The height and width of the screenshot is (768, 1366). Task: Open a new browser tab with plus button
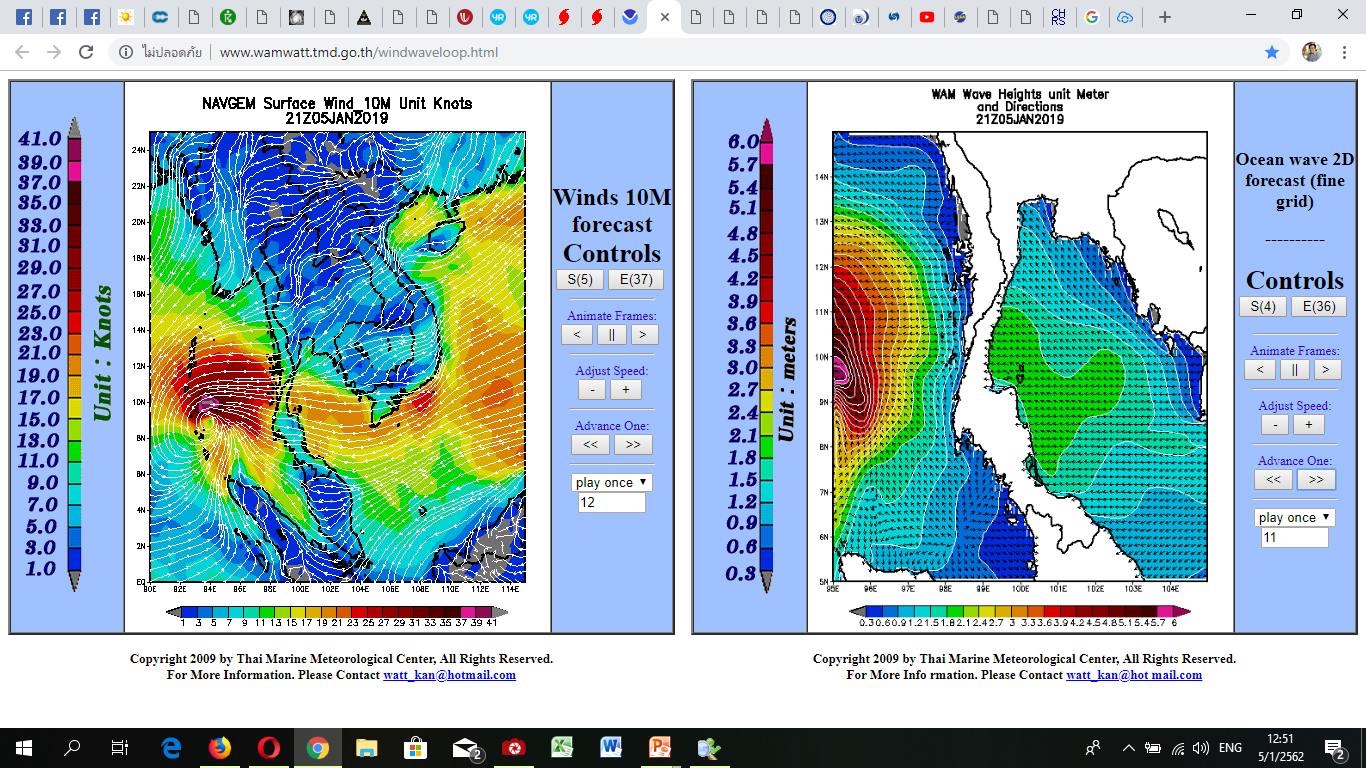(1164, 17)
